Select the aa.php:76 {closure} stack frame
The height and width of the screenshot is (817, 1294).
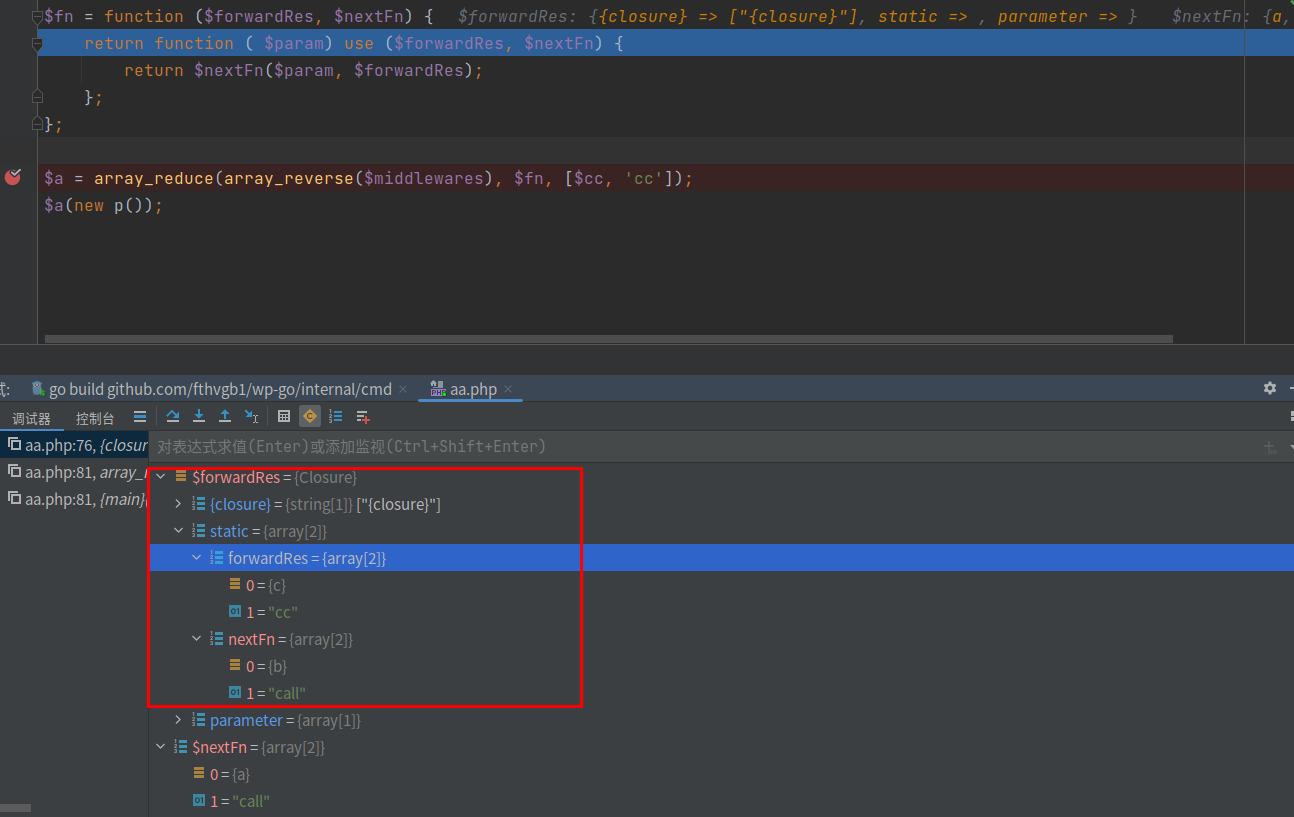pyautogui.click(x=75, y=445)
